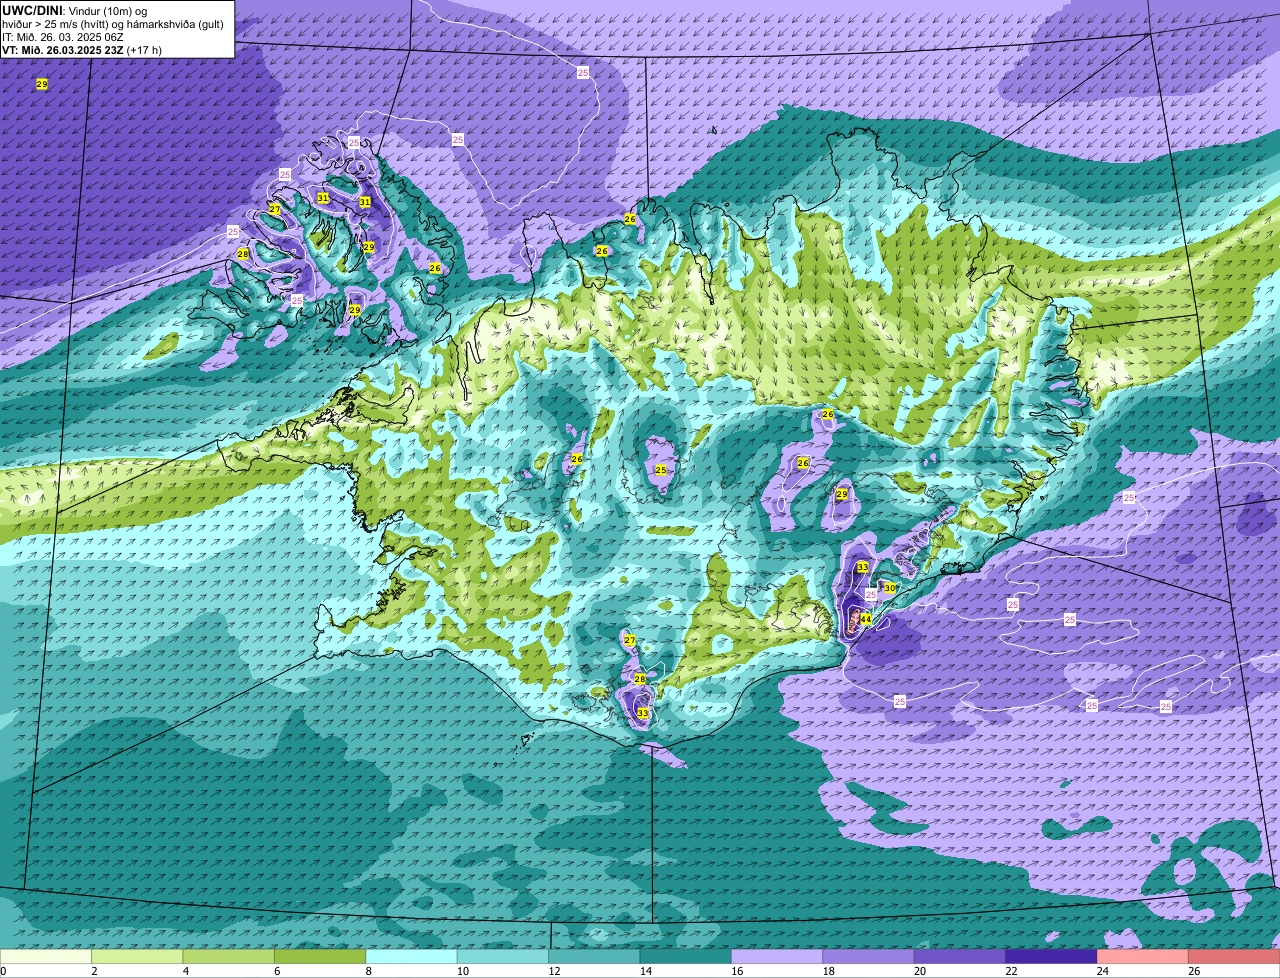The height and width of the screenshot is (978, 1280).
Task: Select the legend scale value 10
Action: pos(463,971)
